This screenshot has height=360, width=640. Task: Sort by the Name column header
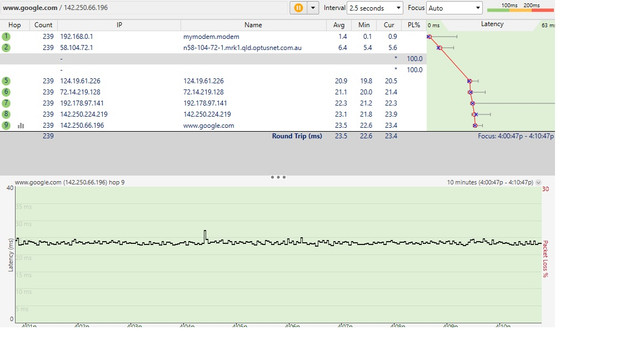(x=253, y=25)
